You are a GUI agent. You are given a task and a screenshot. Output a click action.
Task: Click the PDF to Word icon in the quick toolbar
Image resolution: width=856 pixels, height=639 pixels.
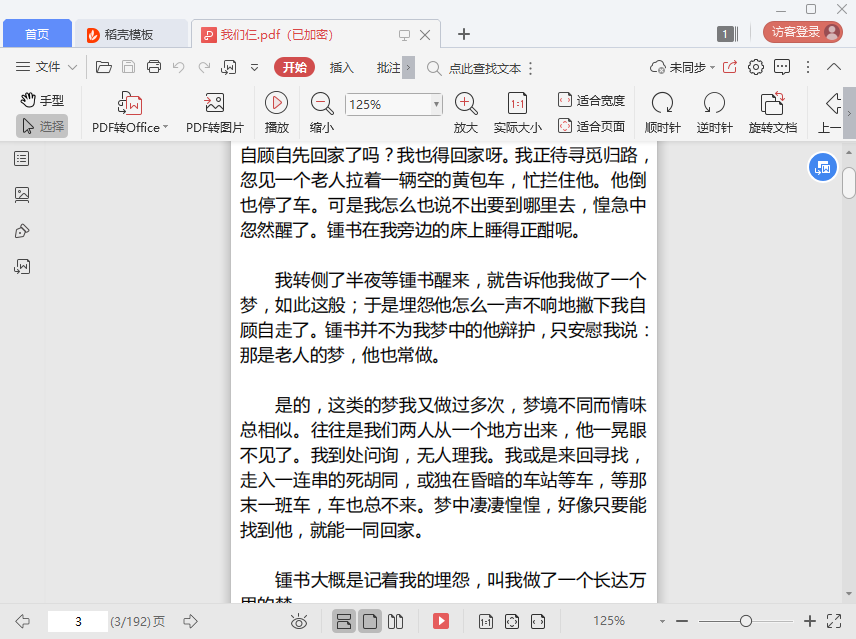pos(229,67)
